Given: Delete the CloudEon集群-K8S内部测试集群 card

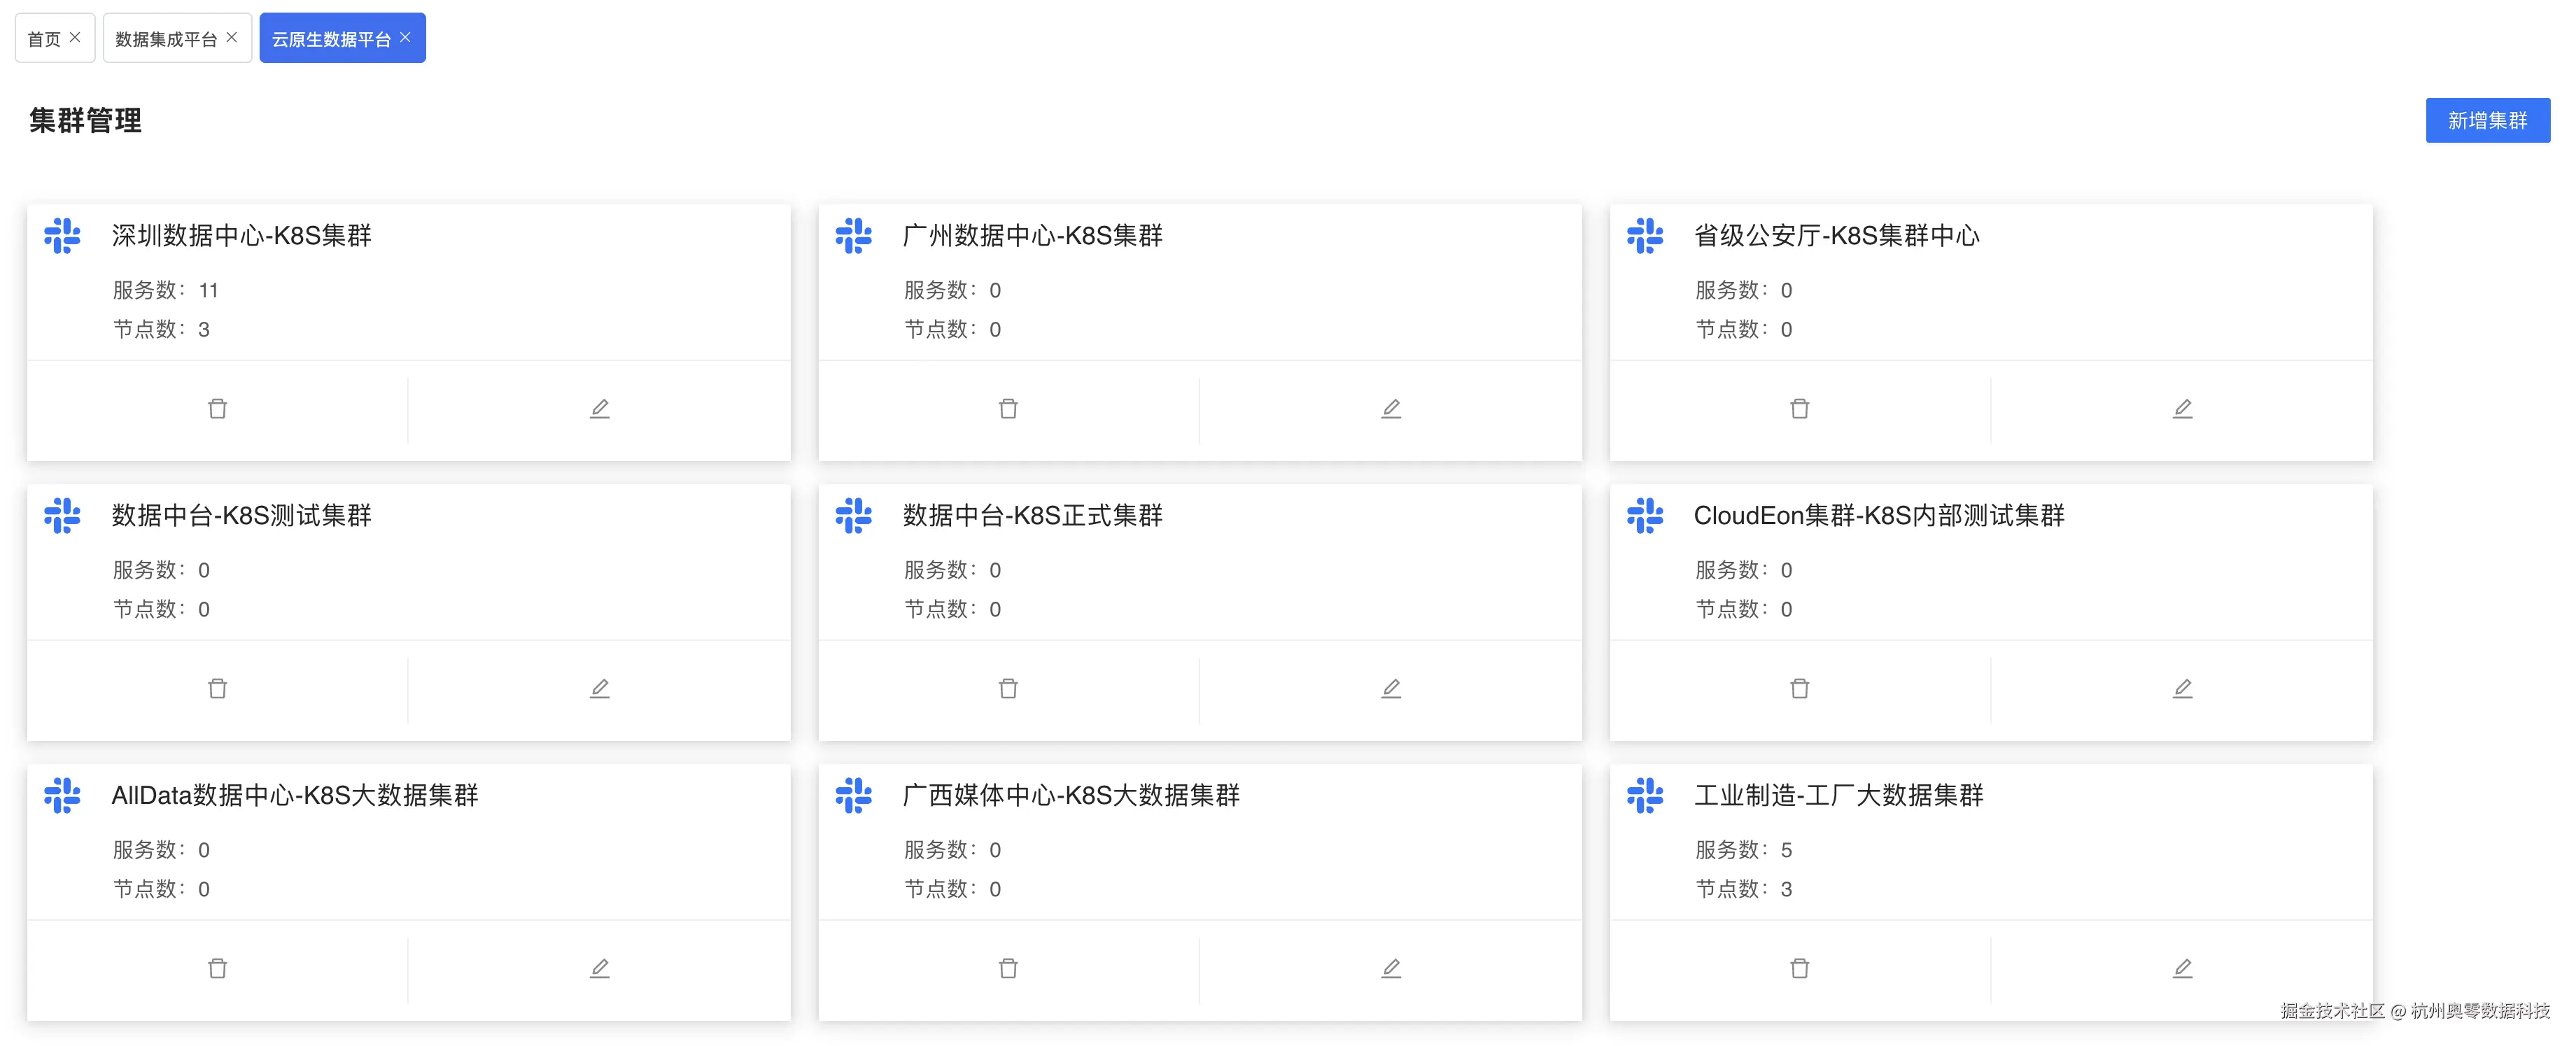Looking at the screenshot, I should tap(1799, 689).
